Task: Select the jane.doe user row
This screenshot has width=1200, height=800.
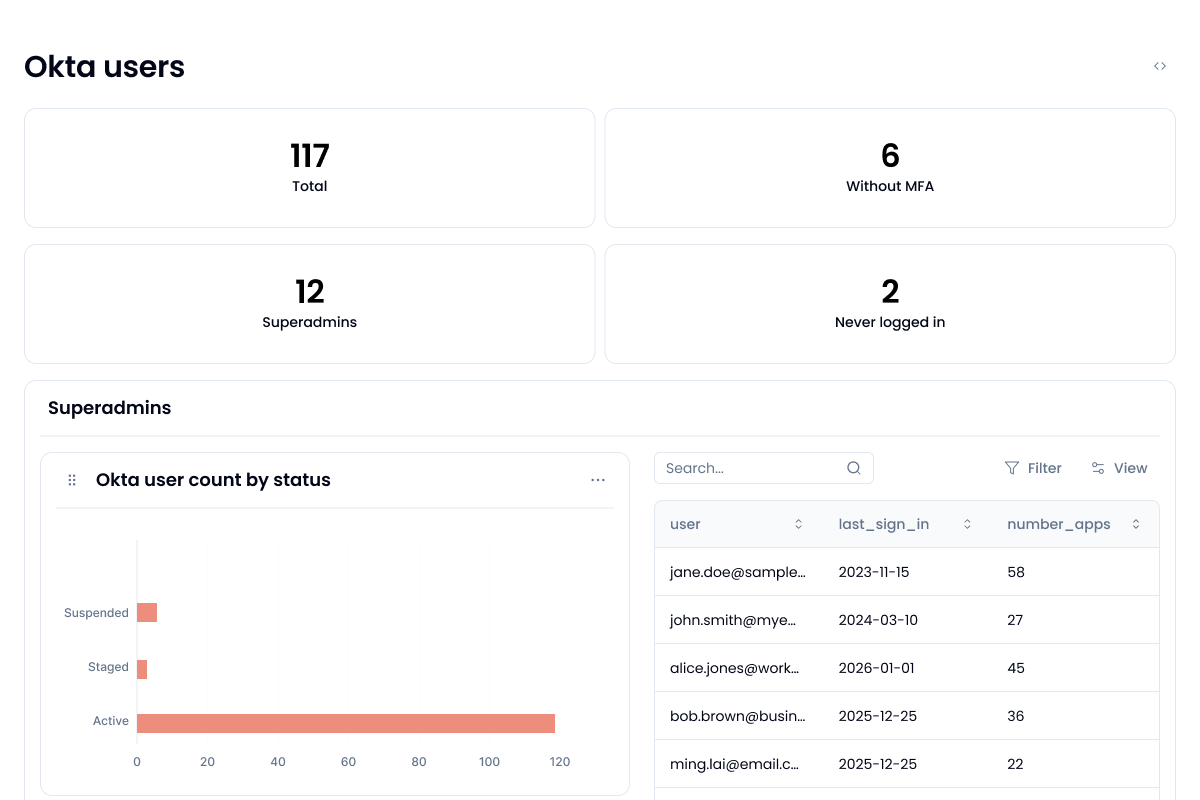Action: [x=737, y=572]
